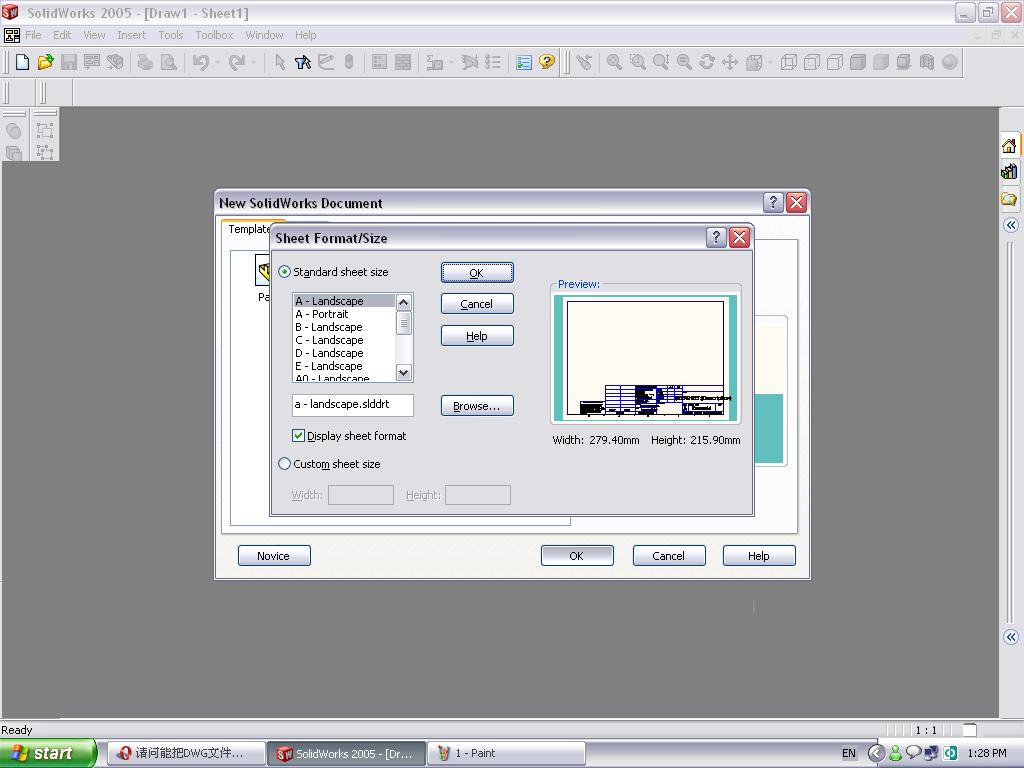
Task: Click the Print Preview toolbar icon
Action: coord(168,62)
